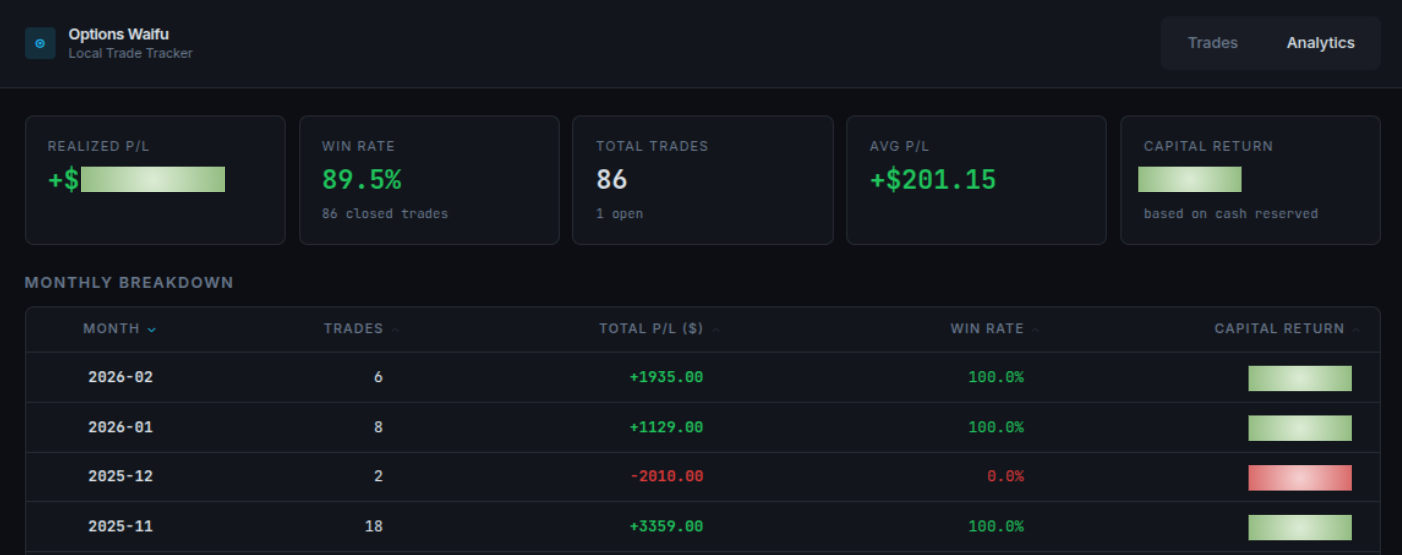The image size is (1402, 555).
Task: Click the +3359.00 total P/L cell
Action: click(666, 526)
